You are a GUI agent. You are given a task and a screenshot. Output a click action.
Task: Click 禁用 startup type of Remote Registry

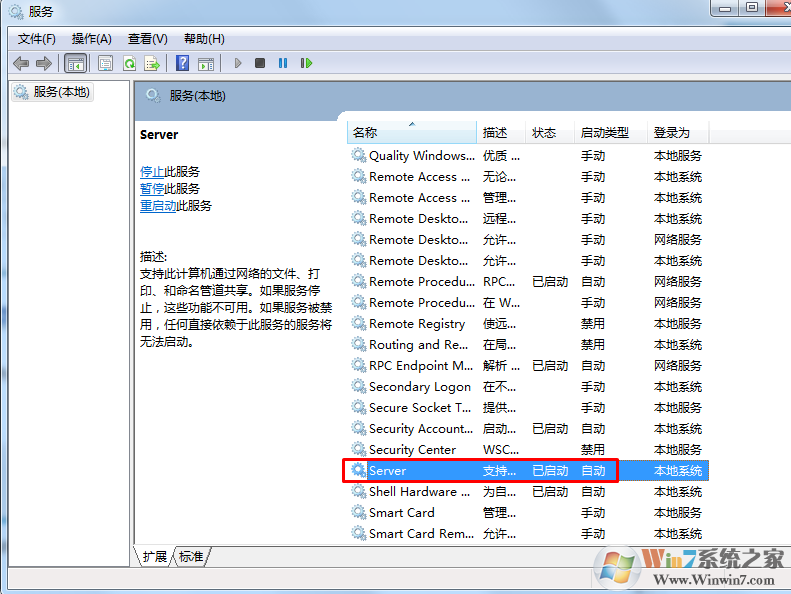point(593,323)
